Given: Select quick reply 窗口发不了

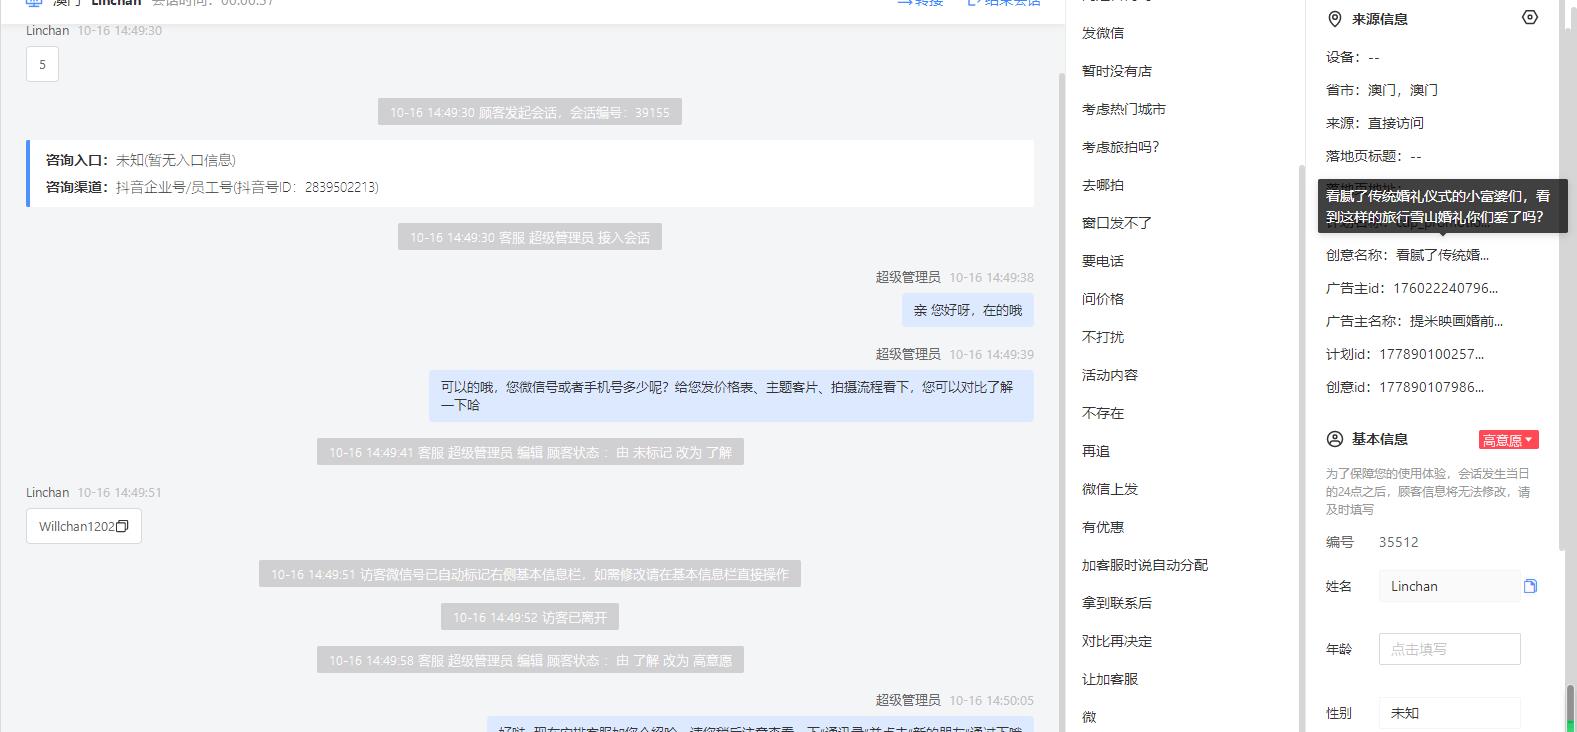Looking at the screenshot, I should (x=1116, y=223).
